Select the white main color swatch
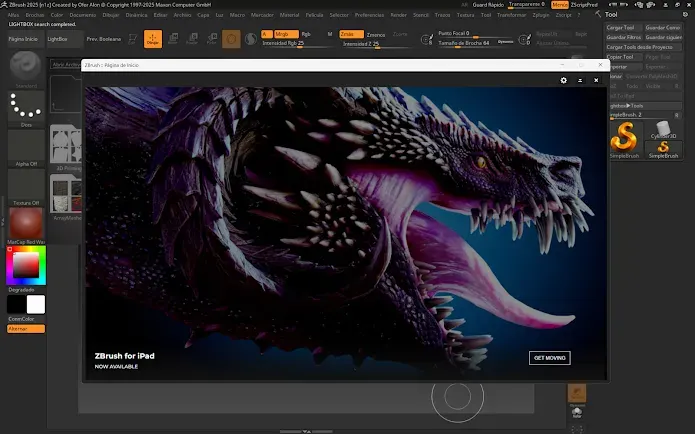 [36, 305]
